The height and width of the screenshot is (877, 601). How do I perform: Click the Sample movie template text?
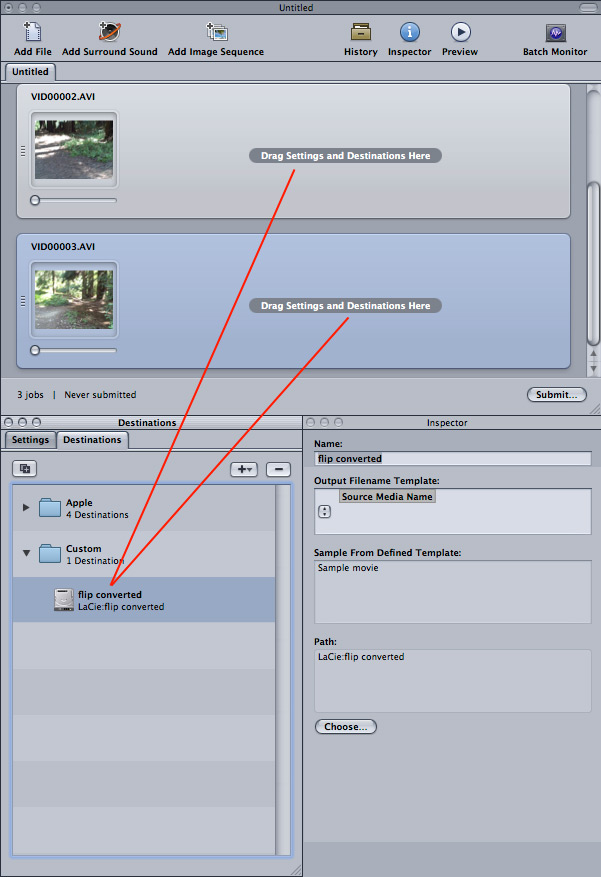(348, 568)
